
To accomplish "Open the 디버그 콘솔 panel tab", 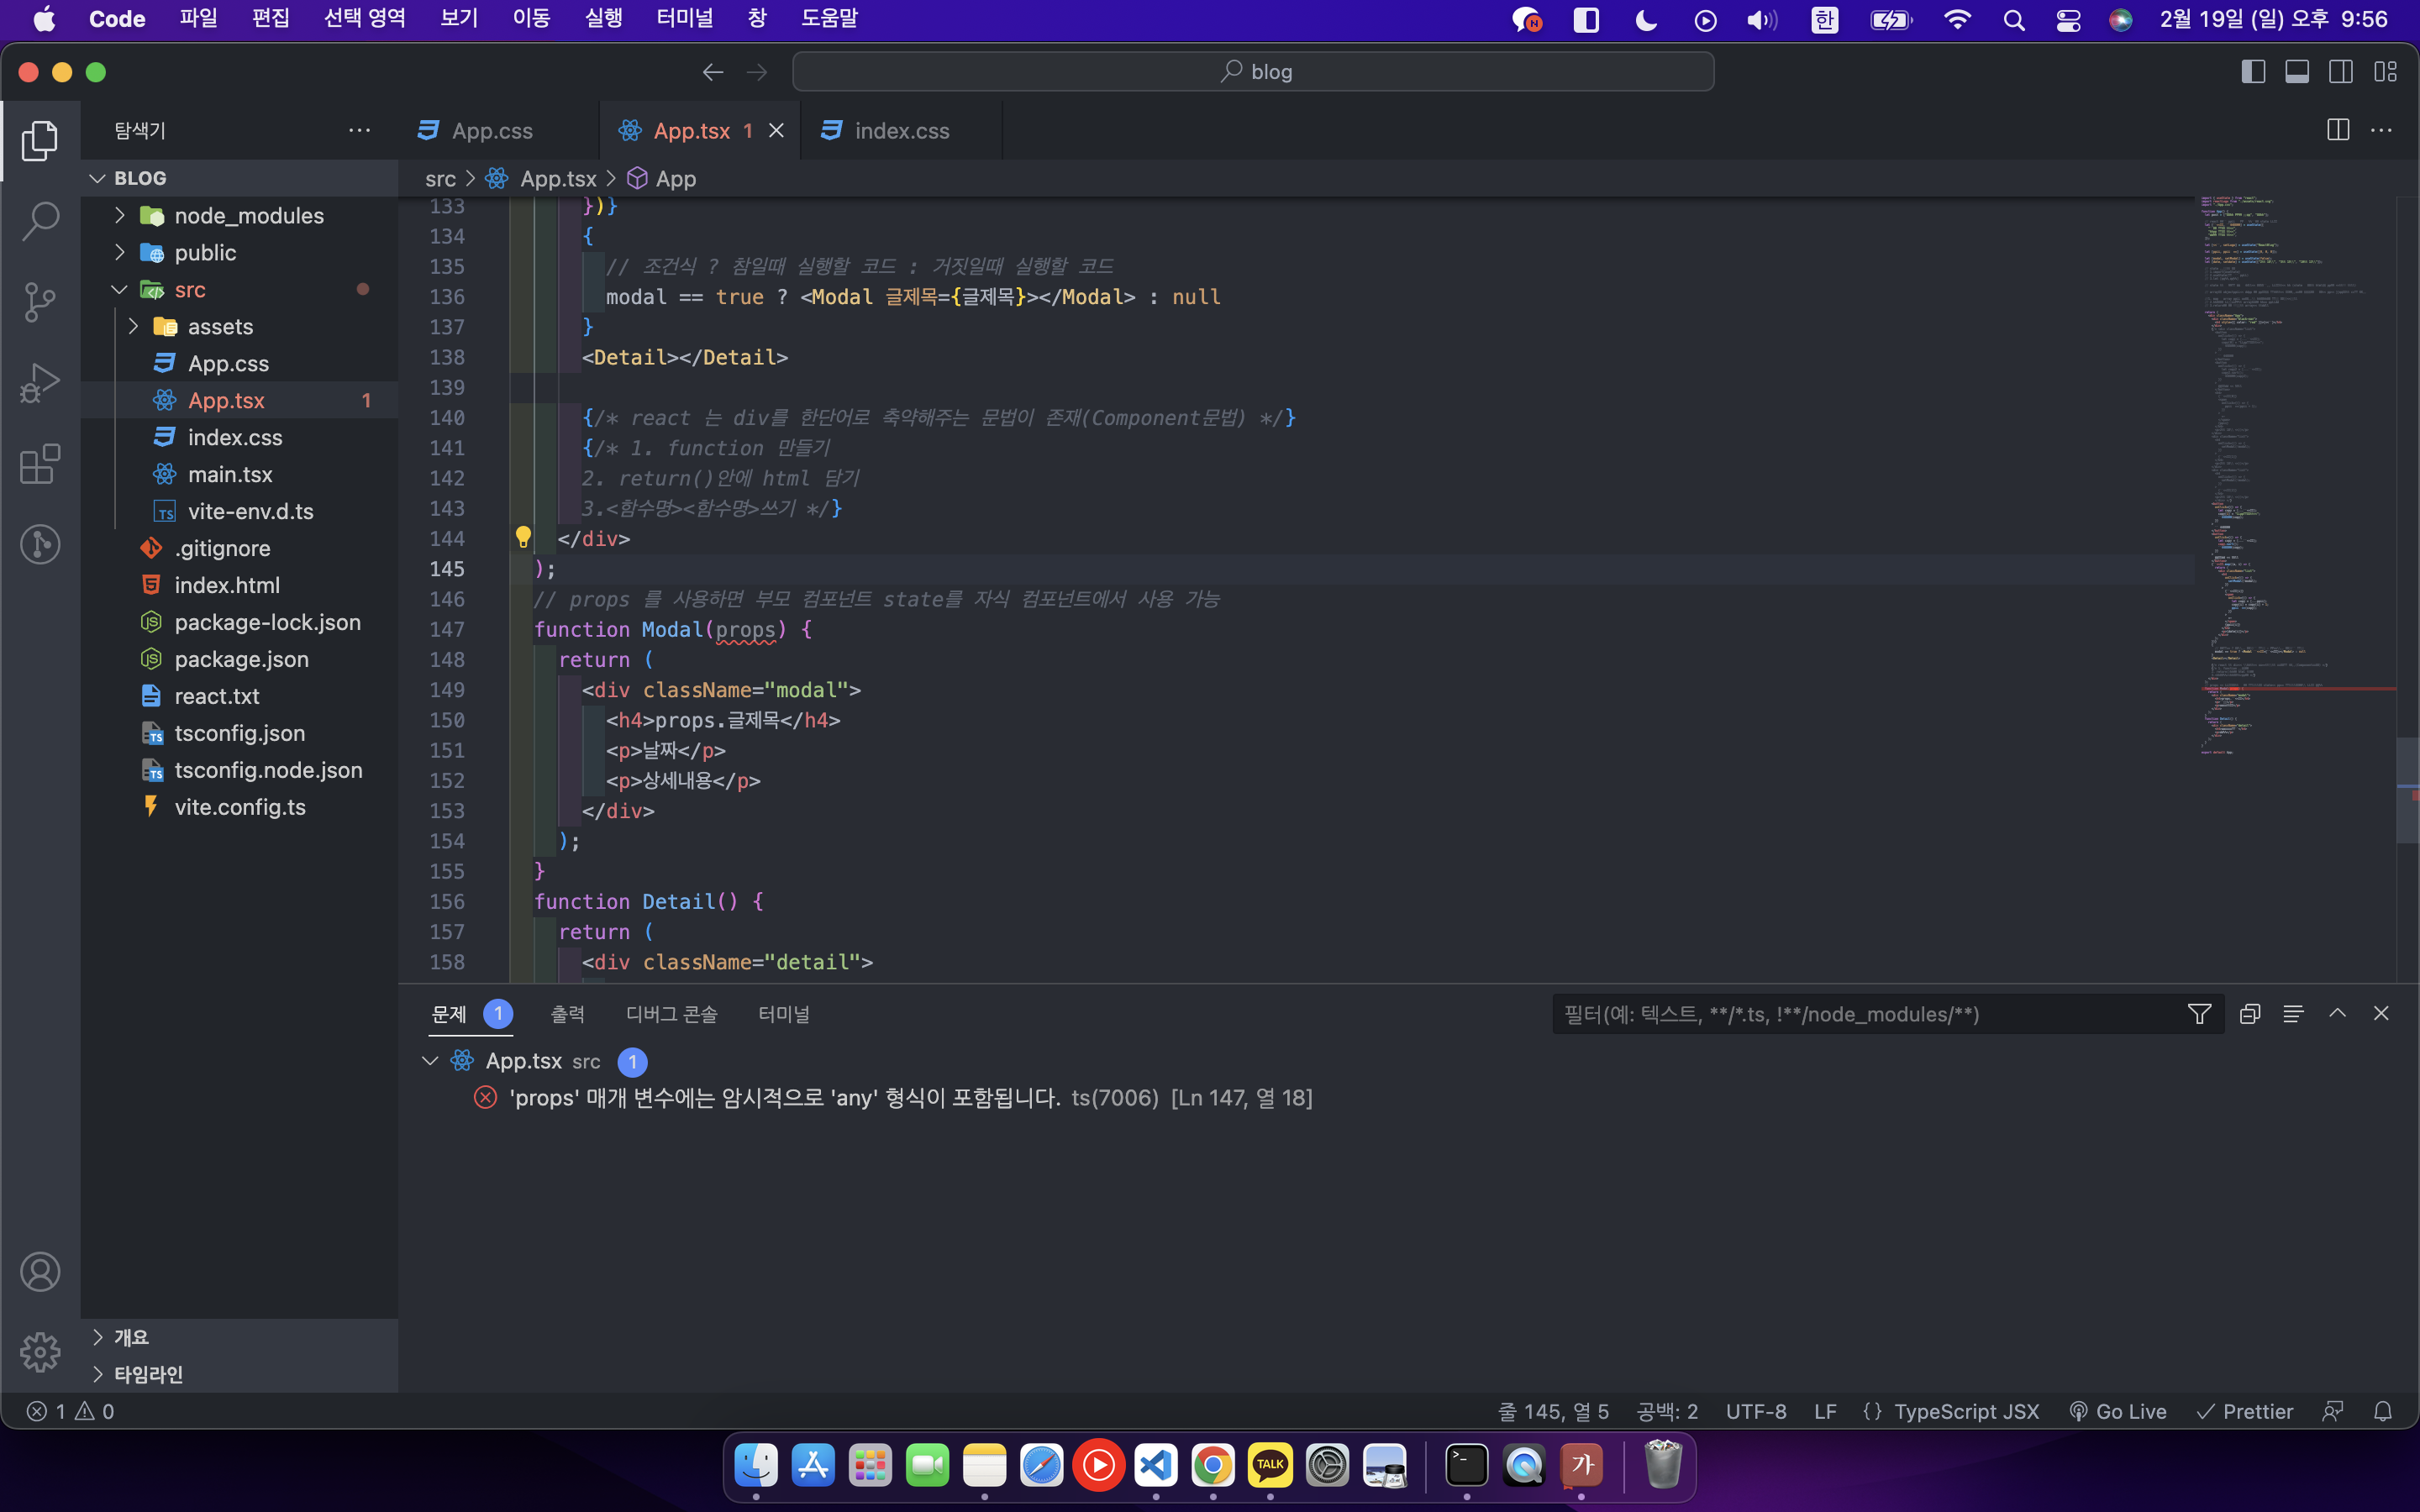I will tap(671, 1014).
